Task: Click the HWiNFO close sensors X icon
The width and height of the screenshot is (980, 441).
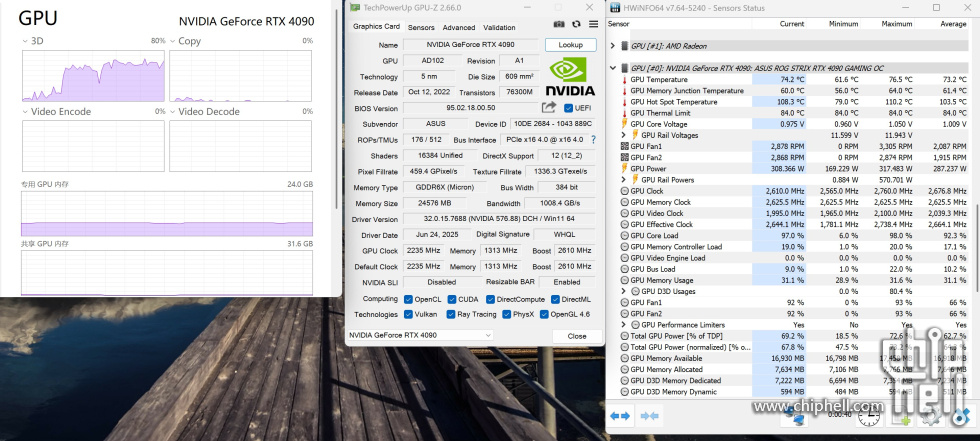Action: [x=963, y=415]
